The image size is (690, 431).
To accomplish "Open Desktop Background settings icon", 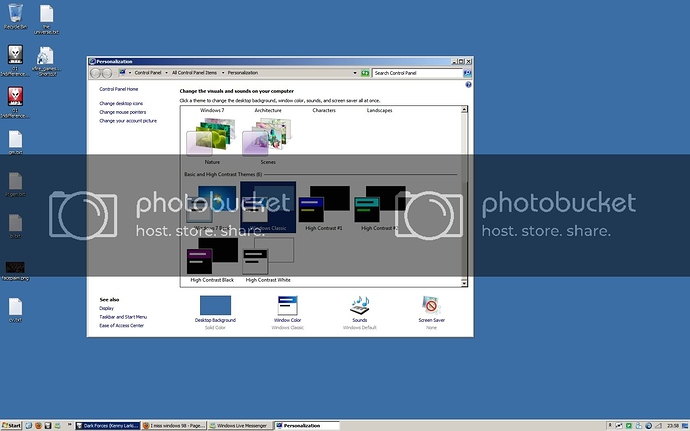I will coord(215,306).
